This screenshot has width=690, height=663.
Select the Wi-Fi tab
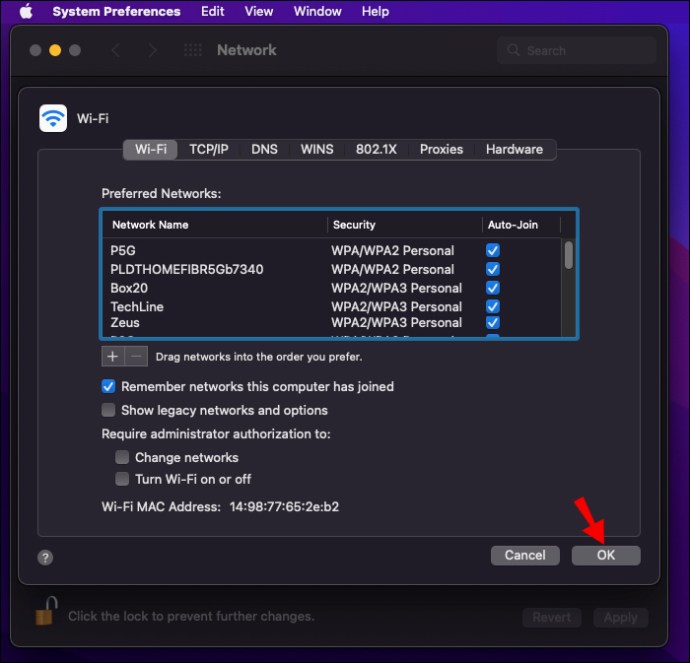coord(150,150)
